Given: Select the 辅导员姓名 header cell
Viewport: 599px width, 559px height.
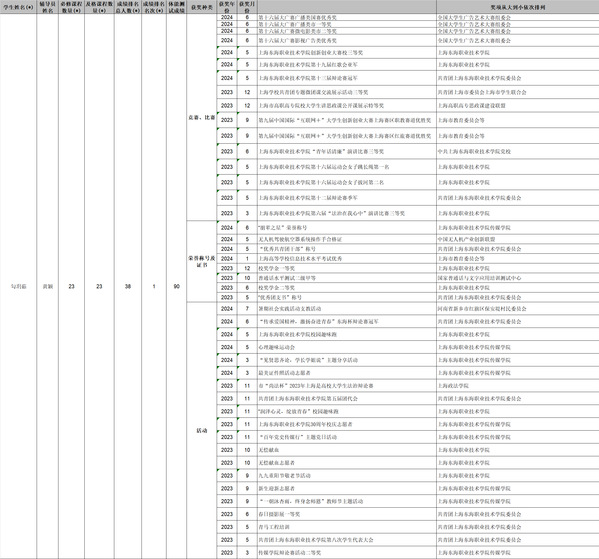Looking at the screenshot, I should click(x=48, y=7).
